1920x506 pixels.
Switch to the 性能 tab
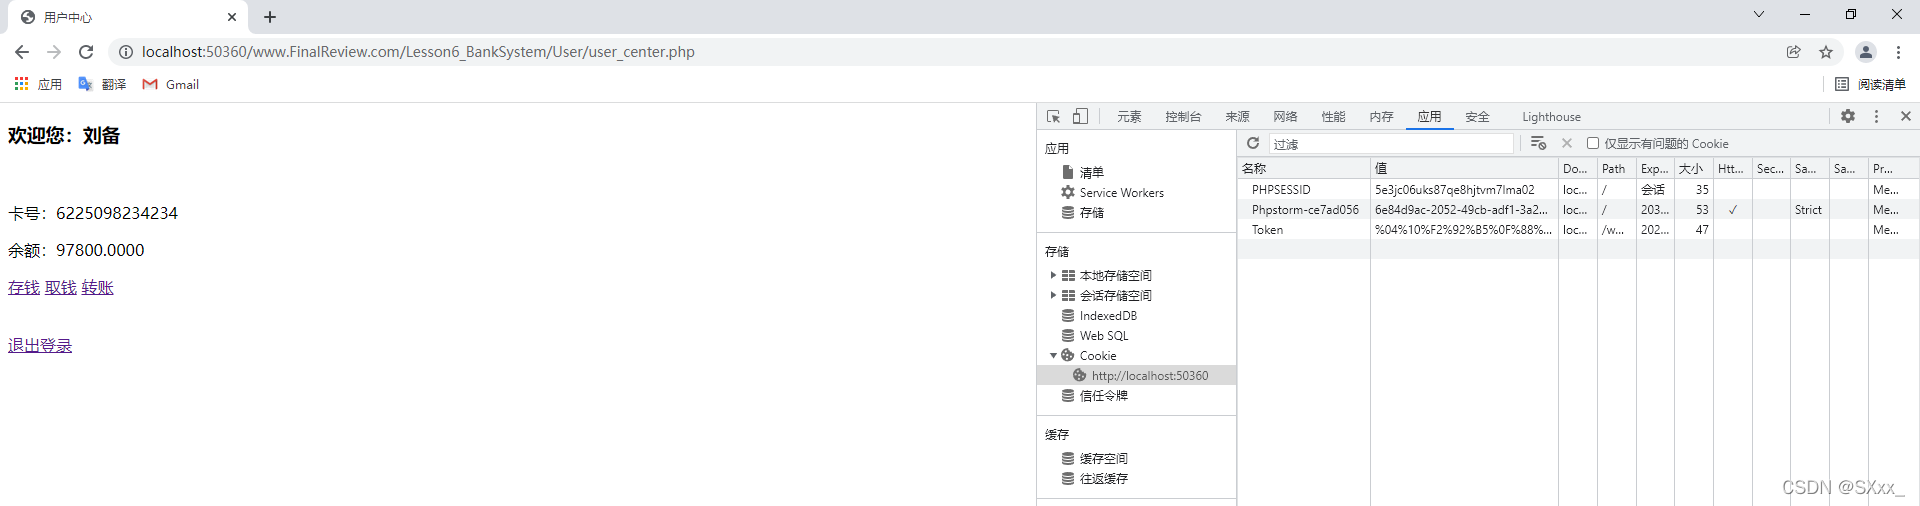coord(1333,117)
